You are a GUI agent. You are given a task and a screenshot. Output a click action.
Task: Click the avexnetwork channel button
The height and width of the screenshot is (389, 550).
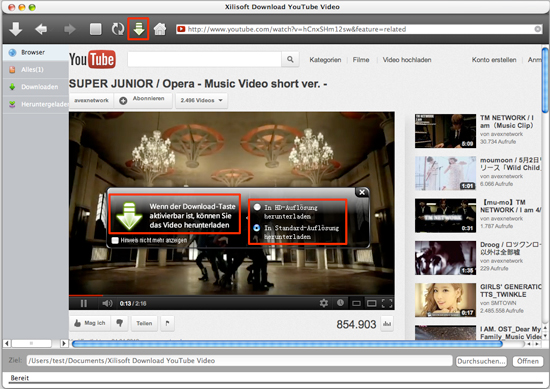91,100
